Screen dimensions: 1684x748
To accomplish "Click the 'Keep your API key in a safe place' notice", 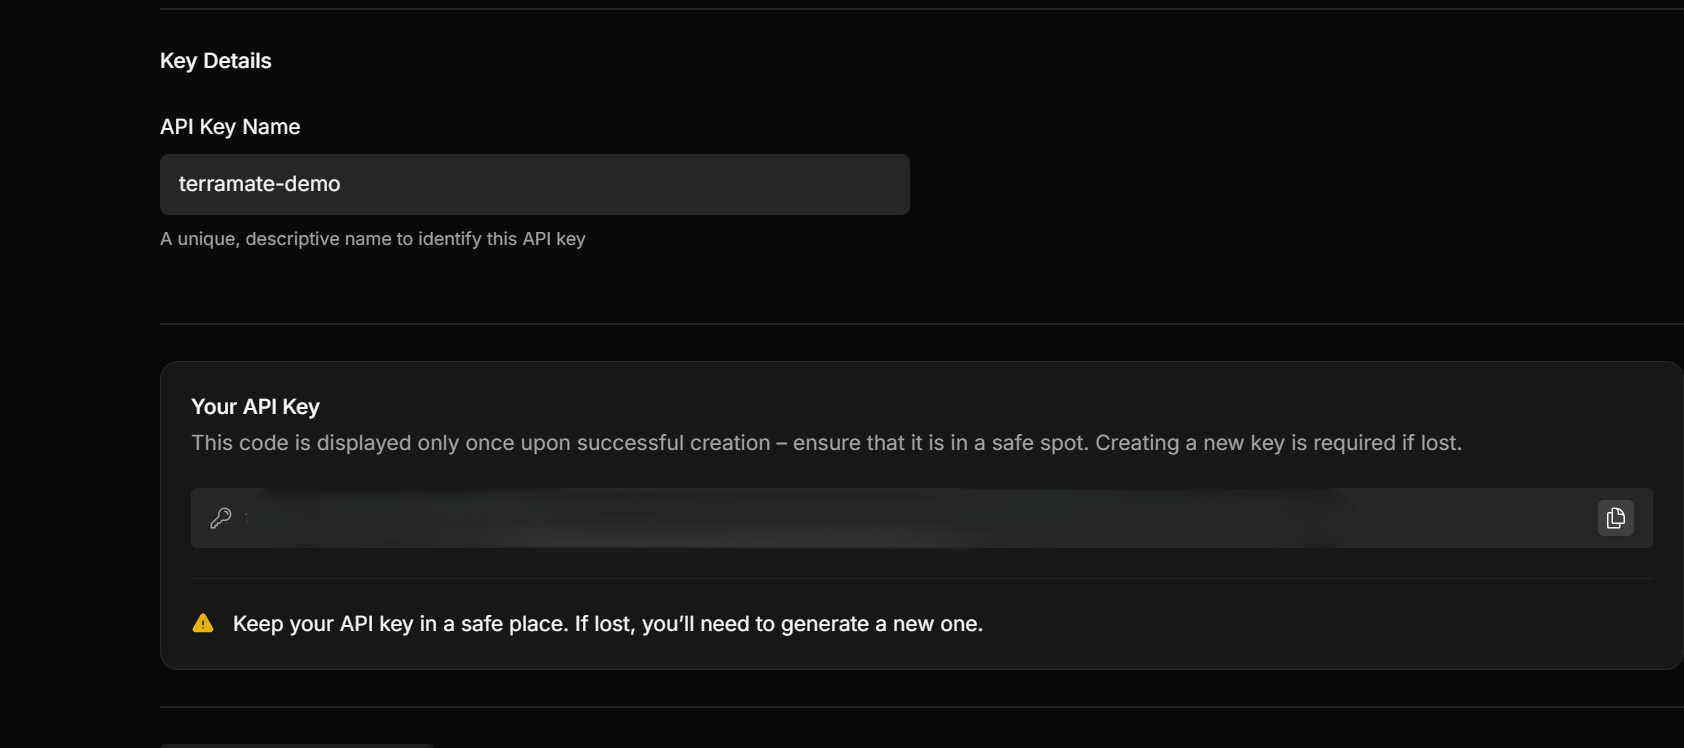I will pos(607,622).
